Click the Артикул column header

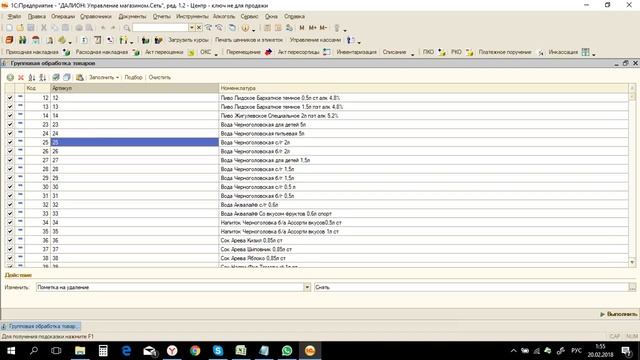[135, 88]
